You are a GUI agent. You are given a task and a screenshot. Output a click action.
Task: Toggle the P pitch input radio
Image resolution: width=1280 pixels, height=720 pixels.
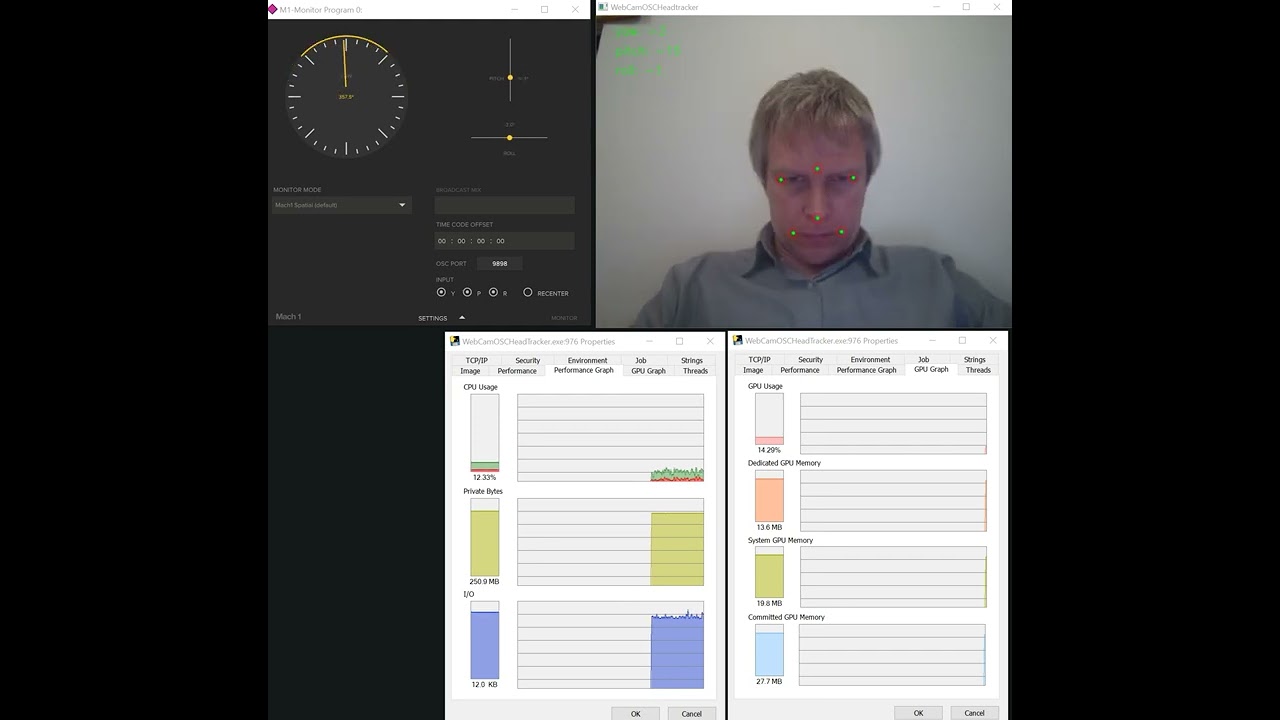click(x=467, y=293)
